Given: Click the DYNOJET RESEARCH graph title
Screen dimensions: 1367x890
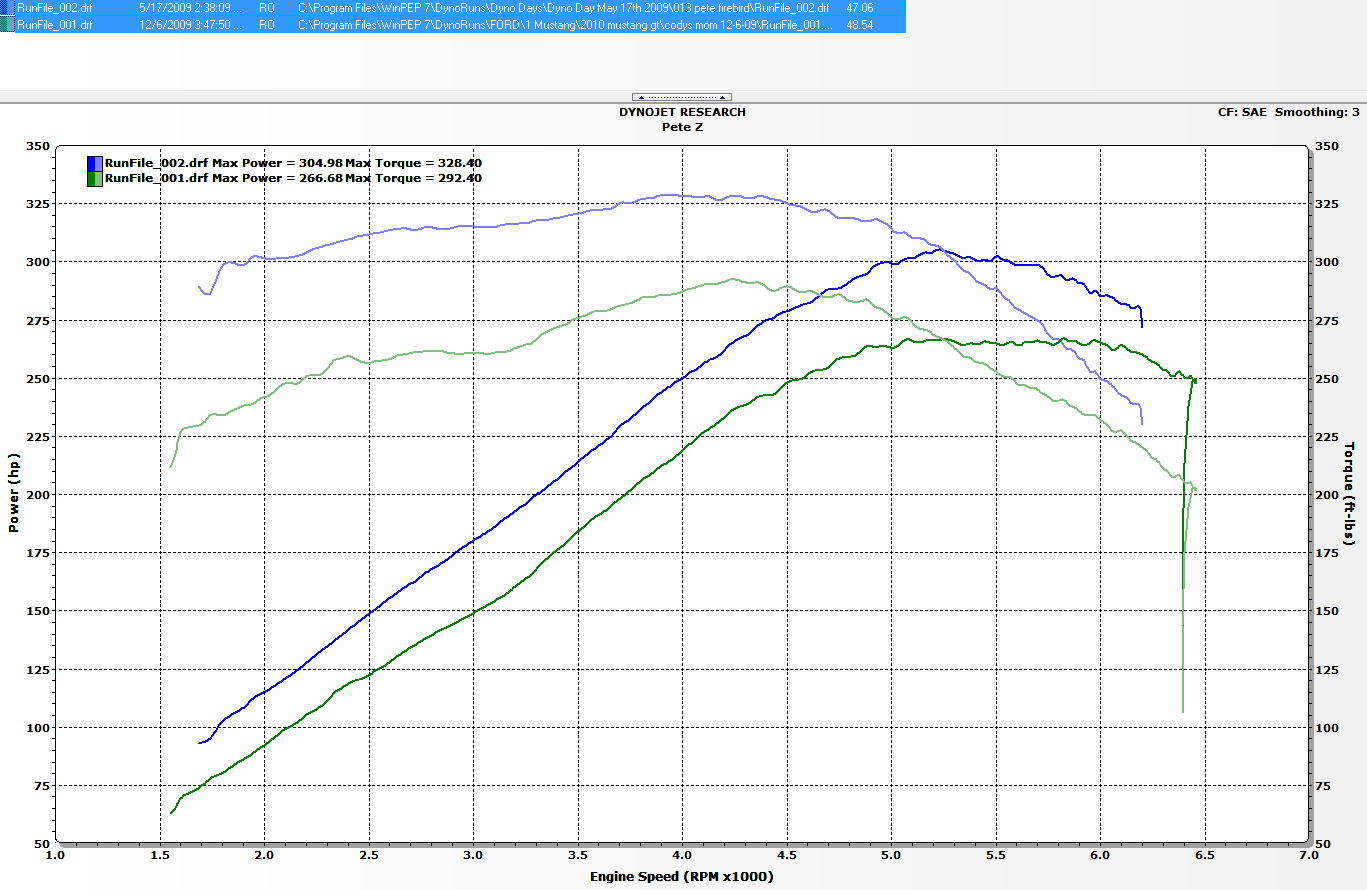Looking at the screenshot, I should tap(682, 112).
